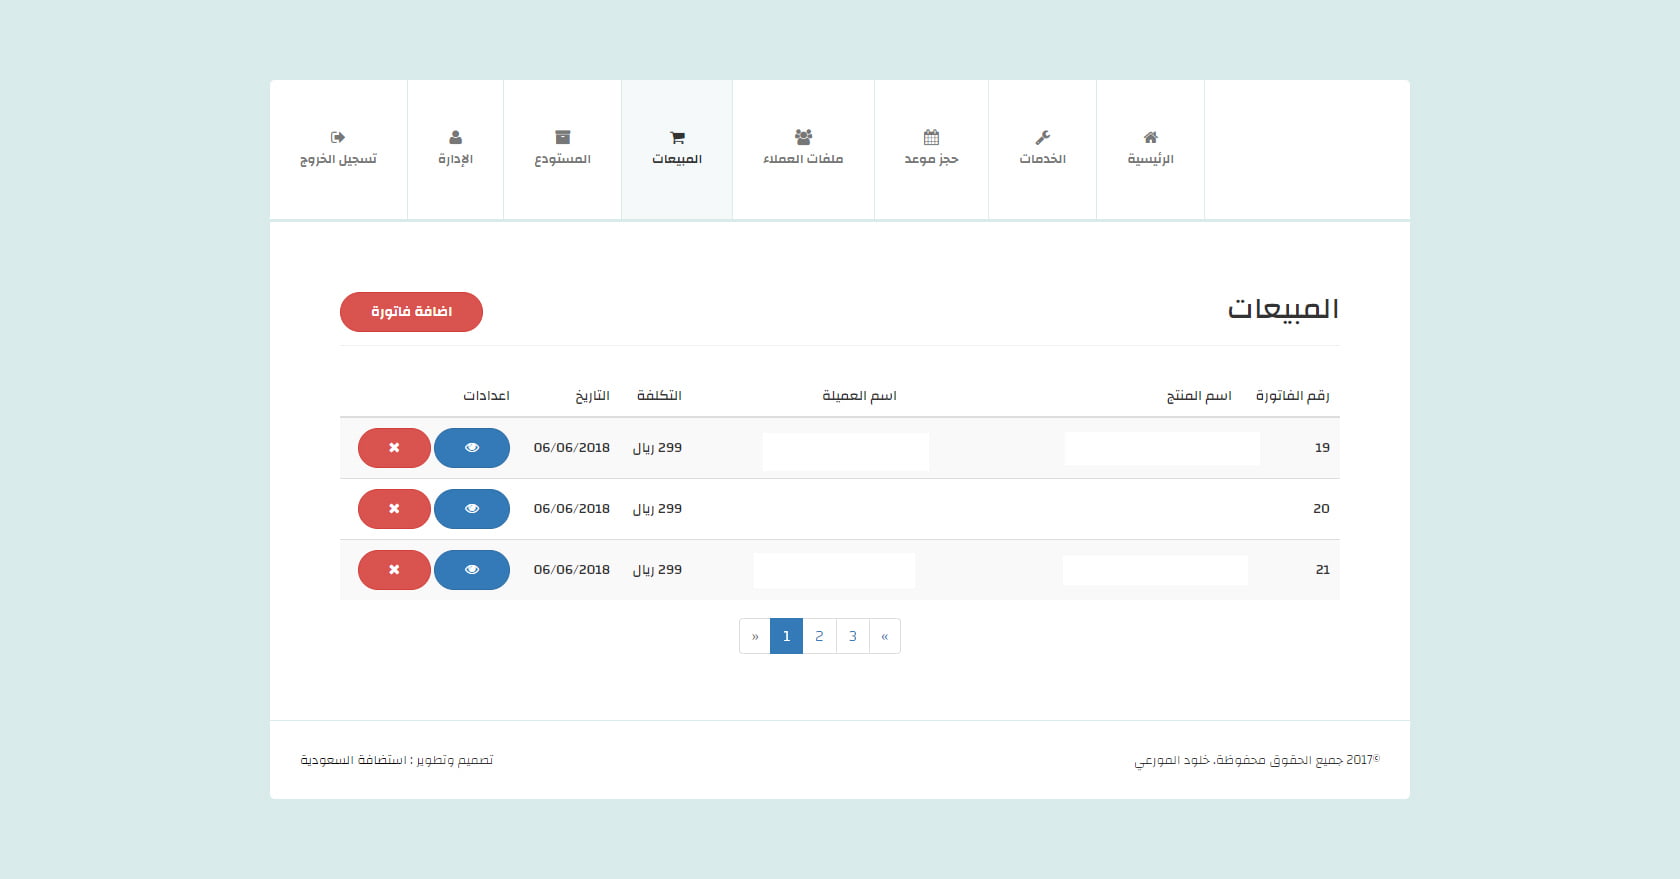Screen dimensions: 1680x879
Task: Open client files group icon
Action: coord(803,137)
